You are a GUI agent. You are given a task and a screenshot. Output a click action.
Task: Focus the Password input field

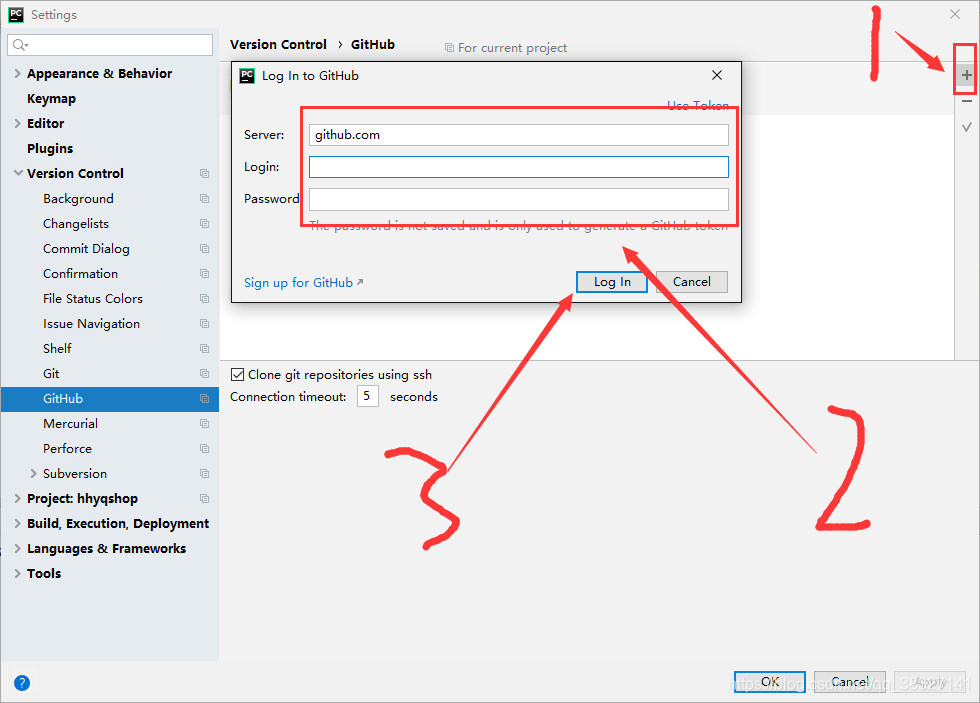tap(519, 199)
